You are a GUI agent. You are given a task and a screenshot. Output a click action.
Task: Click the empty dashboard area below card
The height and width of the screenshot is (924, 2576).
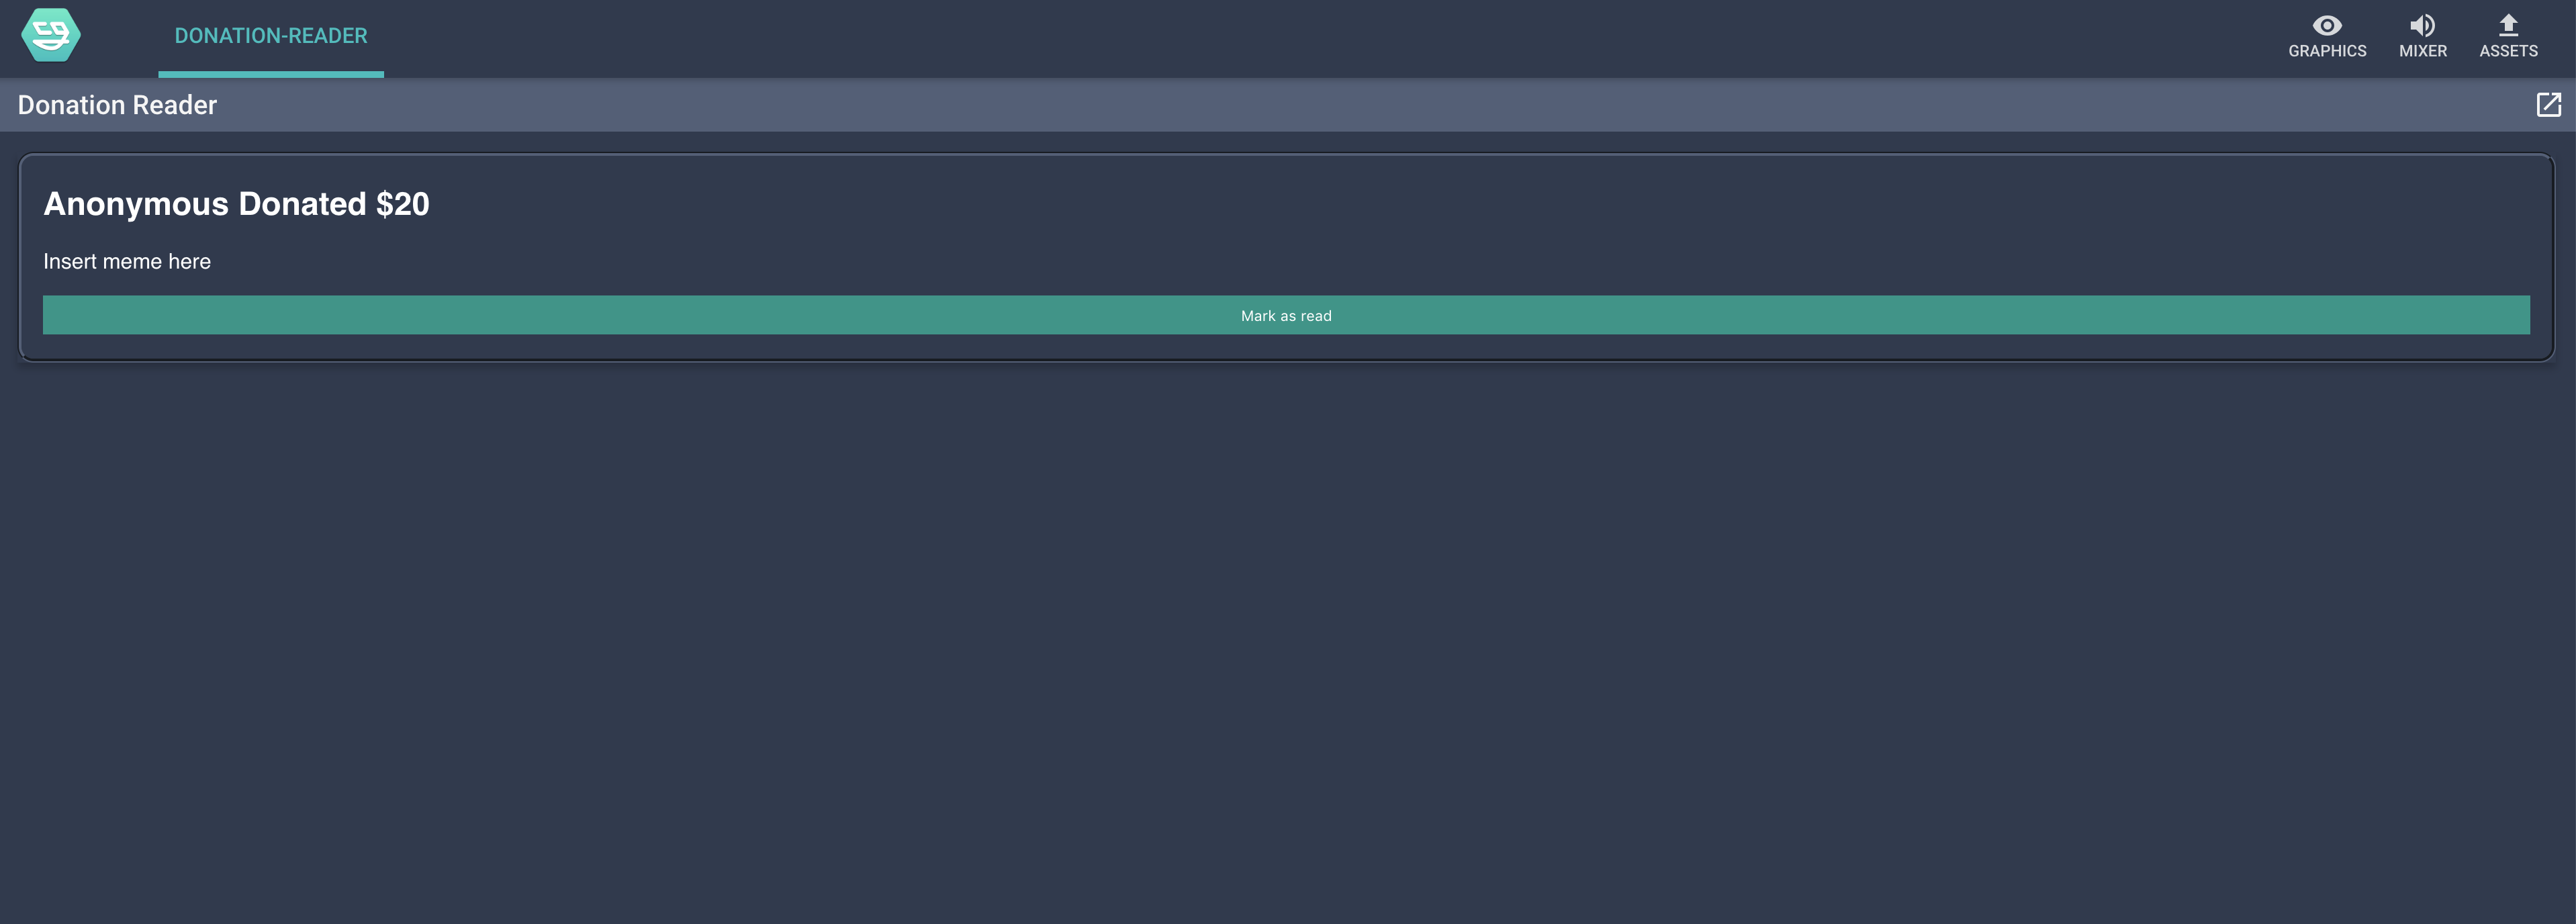[1288, 640]
